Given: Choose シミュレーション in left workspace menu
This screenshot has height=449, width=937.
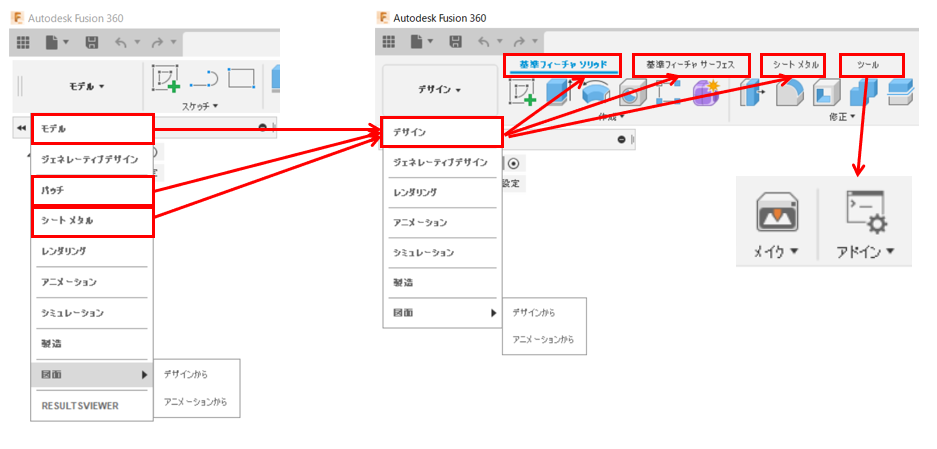Looking at the screenshot, I should click(x=92, y=313).
